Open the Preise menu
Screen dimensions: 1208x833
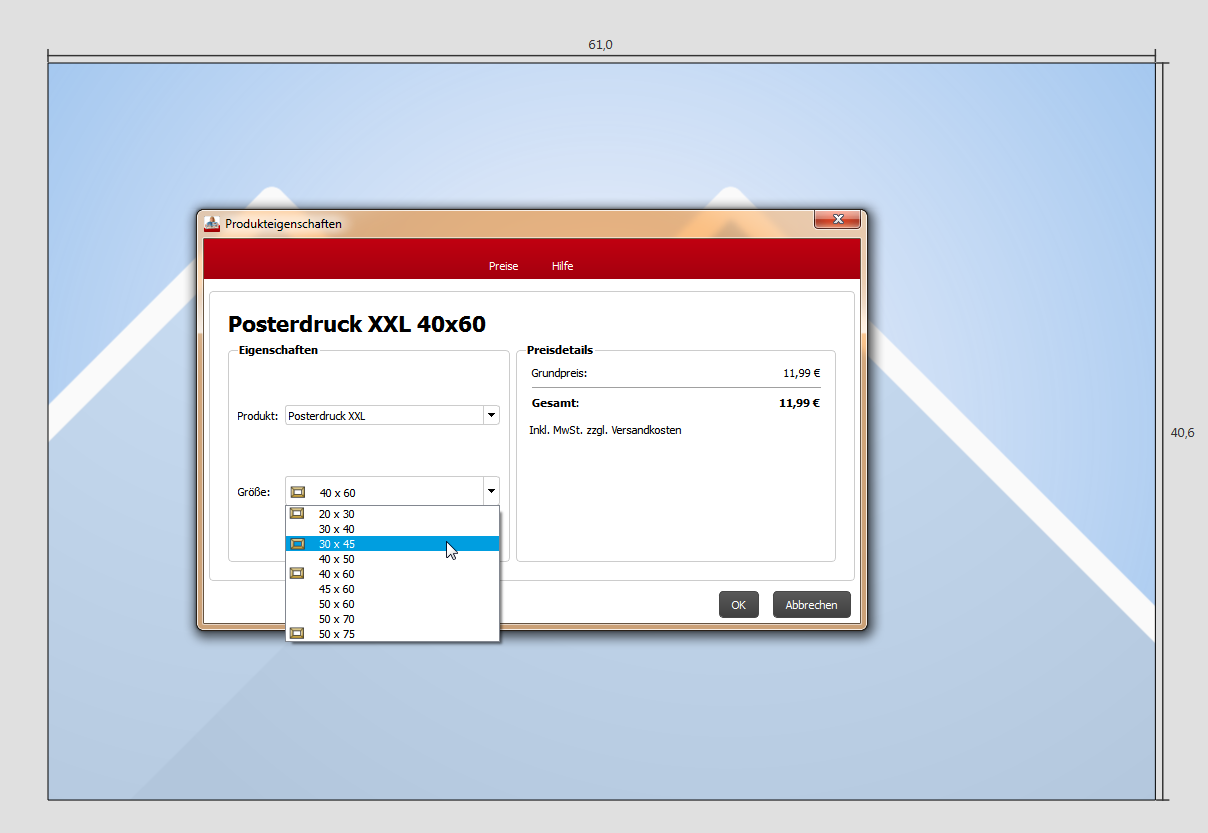503,266
